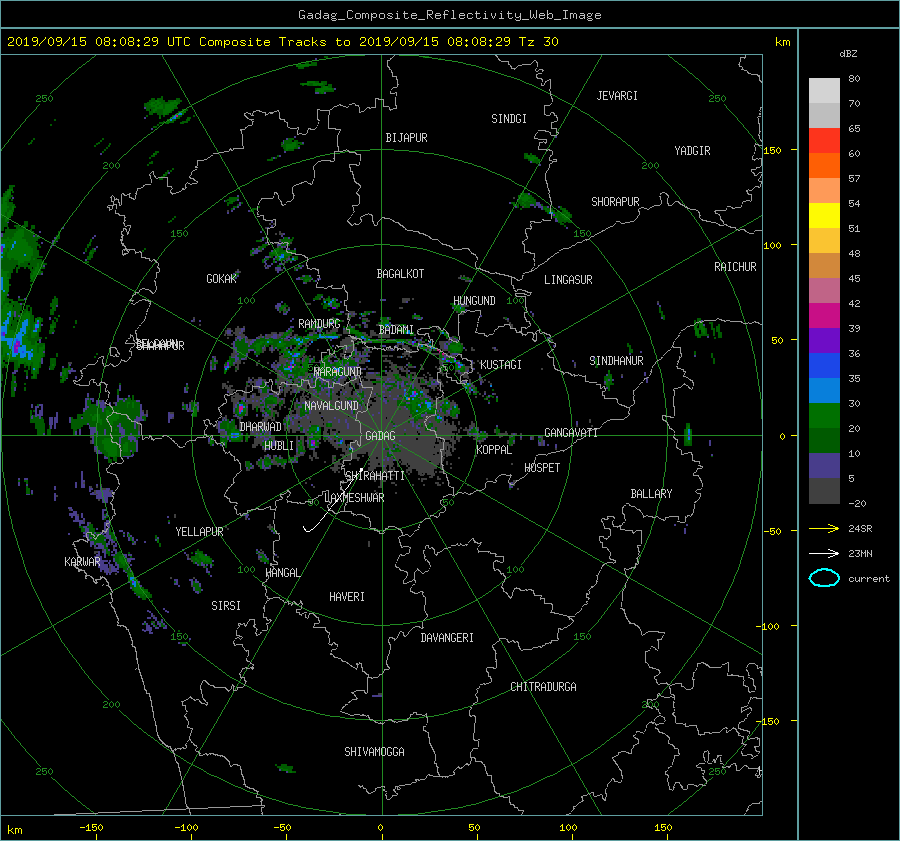Click the GOKAK label
The width and height of the screenshot is (900, 841).
pos(222,279)
